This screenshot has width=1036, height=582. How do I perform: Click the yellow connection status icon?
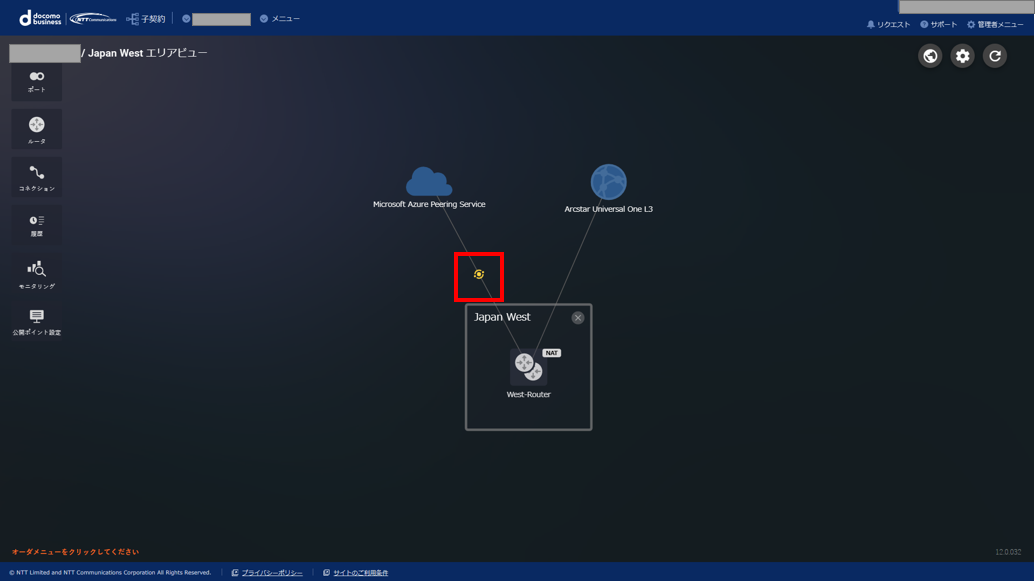pos(479,274)
